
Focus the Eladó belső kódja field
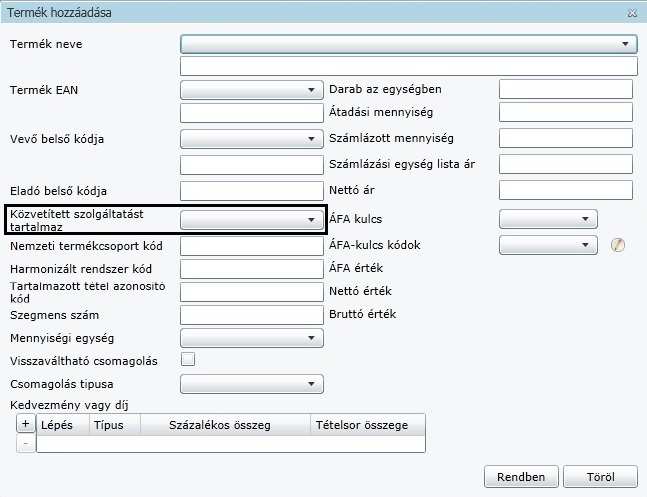click(252, 191)
